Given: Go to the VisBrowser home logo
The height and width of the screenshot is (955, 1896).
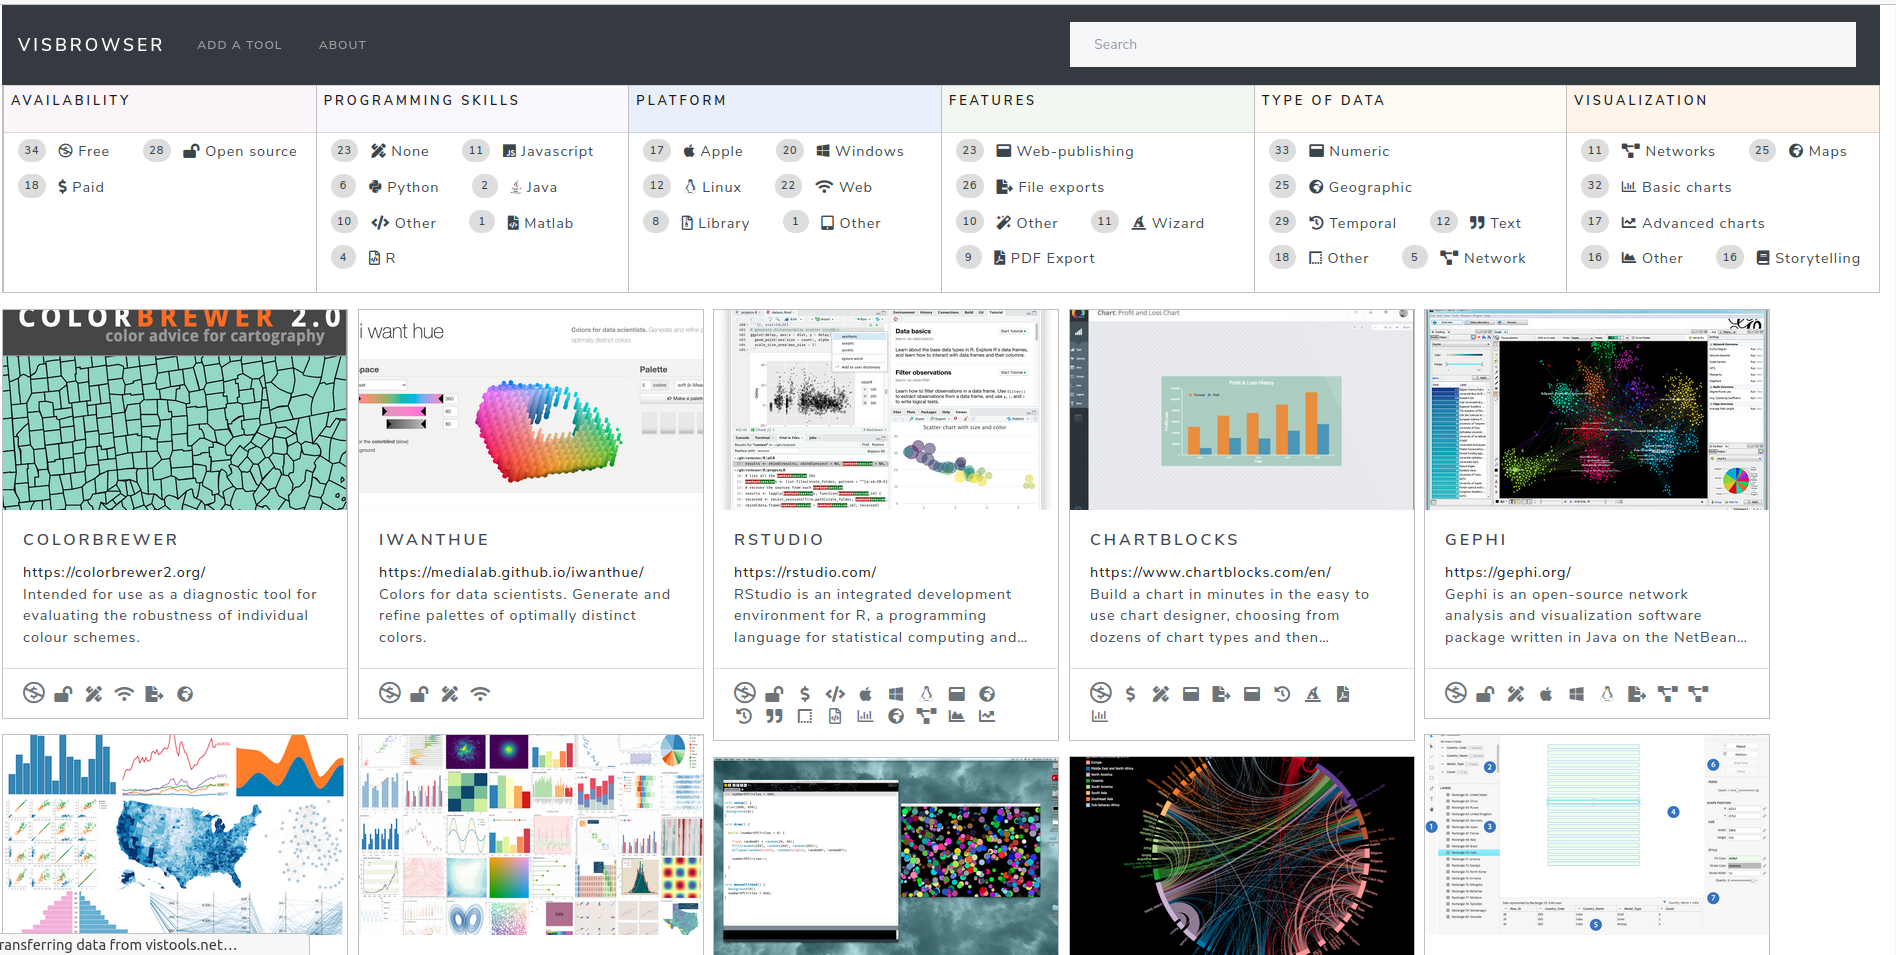Looking at the screenshot, I should coord(91,45).
